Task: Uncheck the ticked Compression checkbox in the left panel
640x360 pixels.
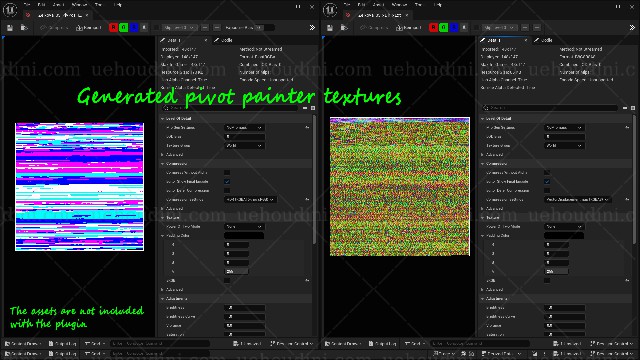Action: point(227,182)
